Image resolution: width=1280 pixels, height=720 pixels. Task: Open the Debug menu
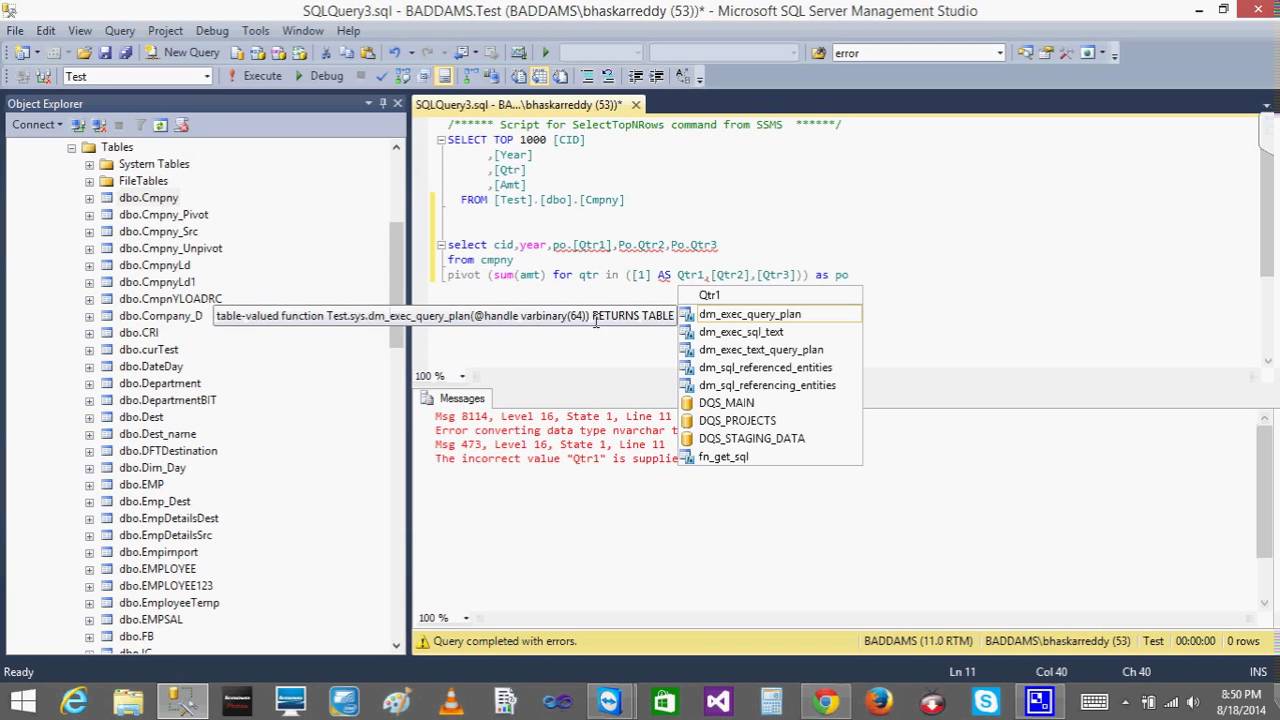pos(212,31)
